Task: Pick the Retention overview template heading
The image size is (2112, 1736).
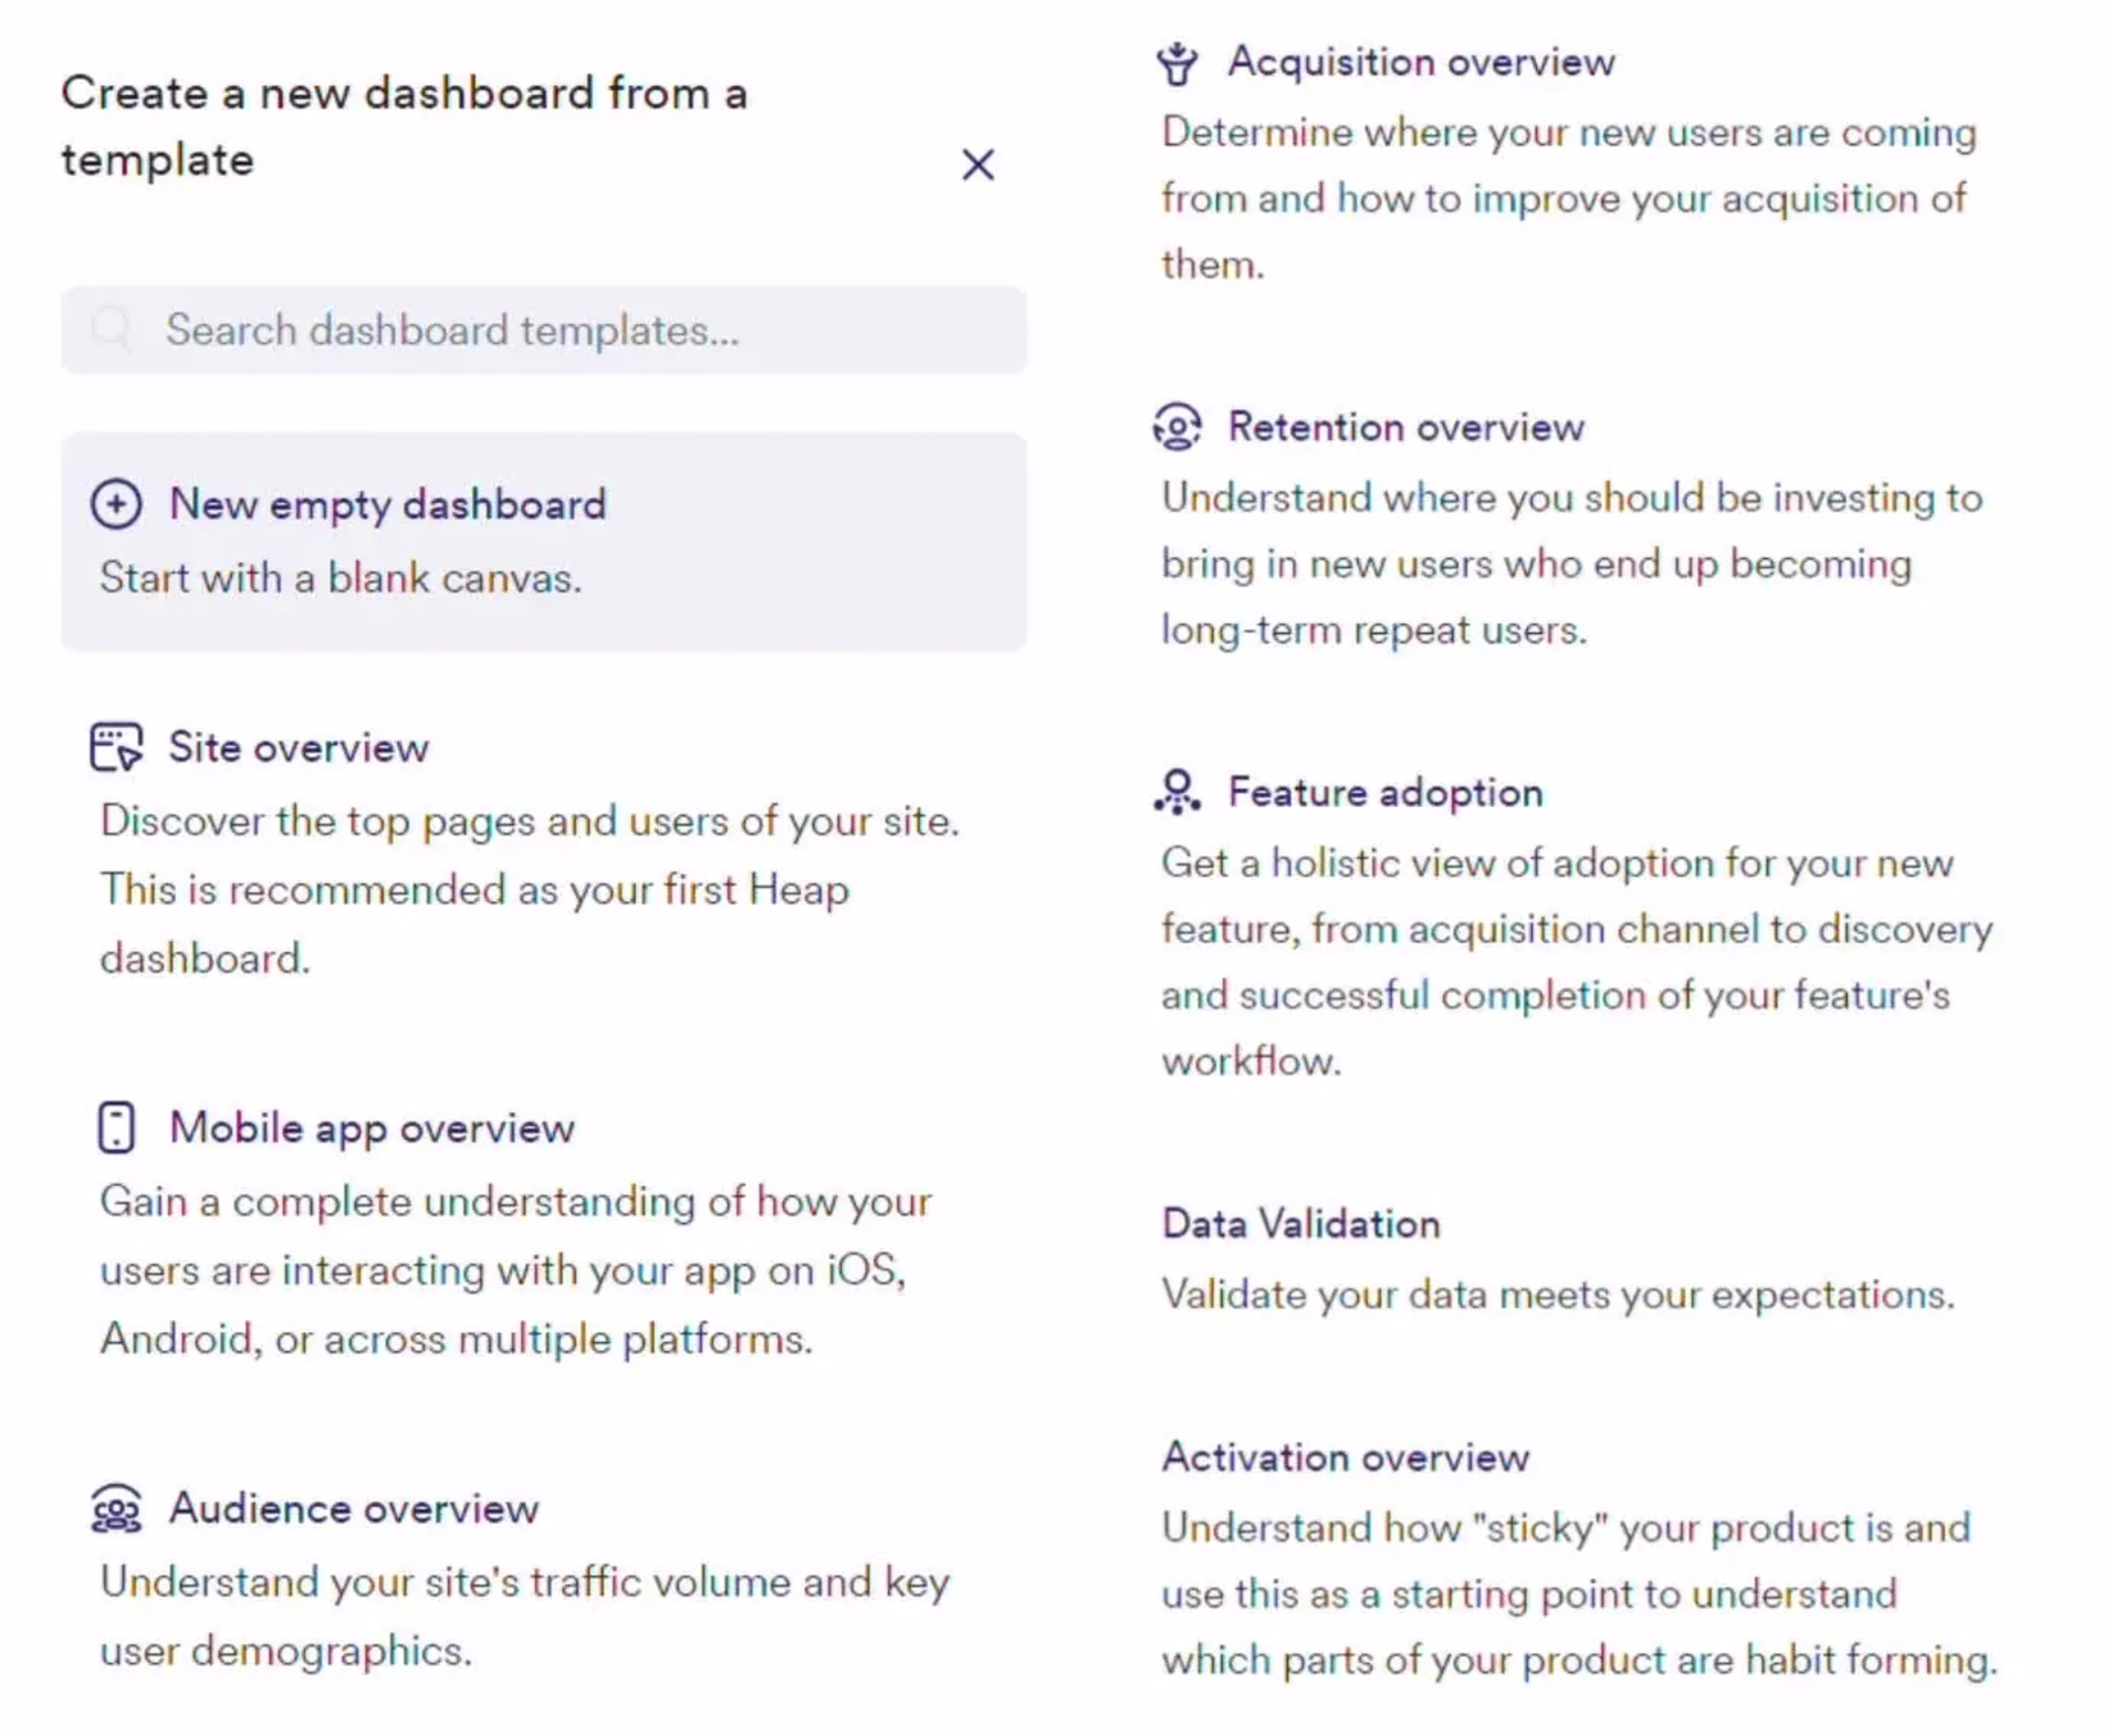Action: [x=1406, y=427]
